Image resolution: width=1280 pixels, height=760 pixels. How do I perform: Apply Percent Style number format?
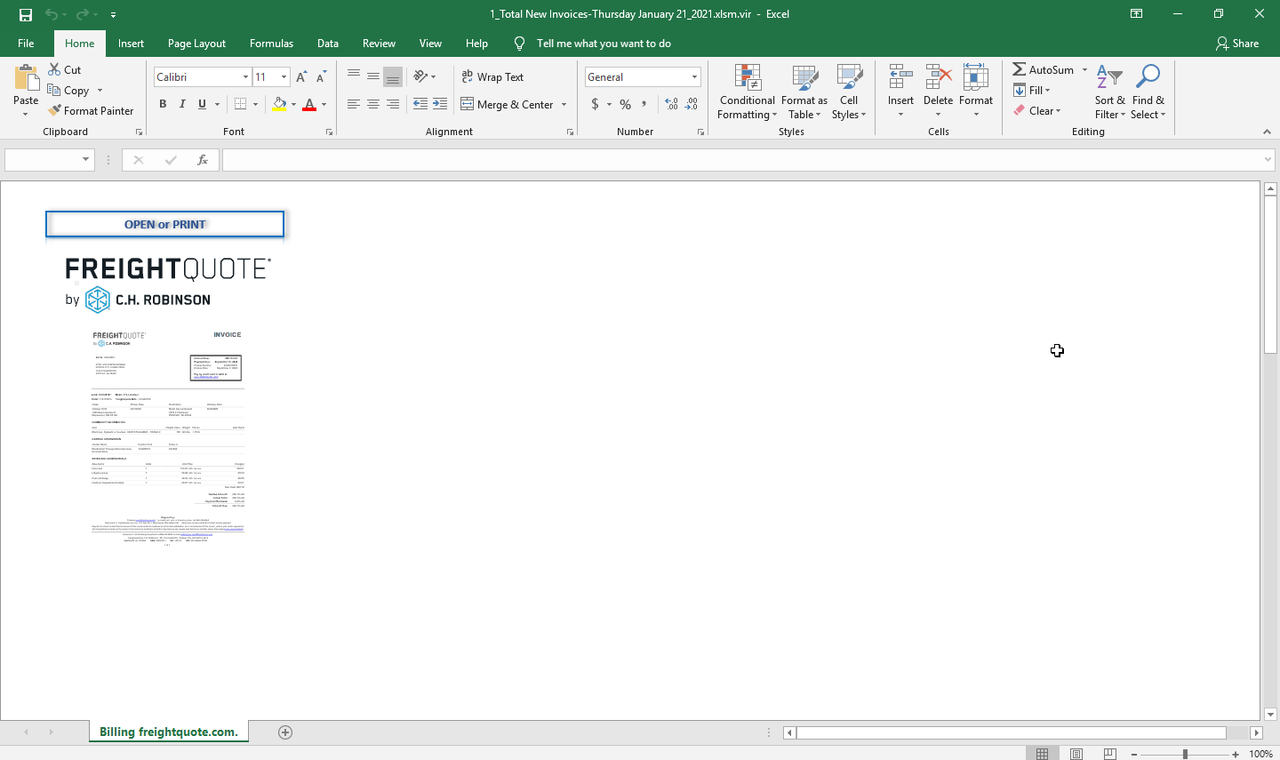pyautogui.click(x=625, y=104)
